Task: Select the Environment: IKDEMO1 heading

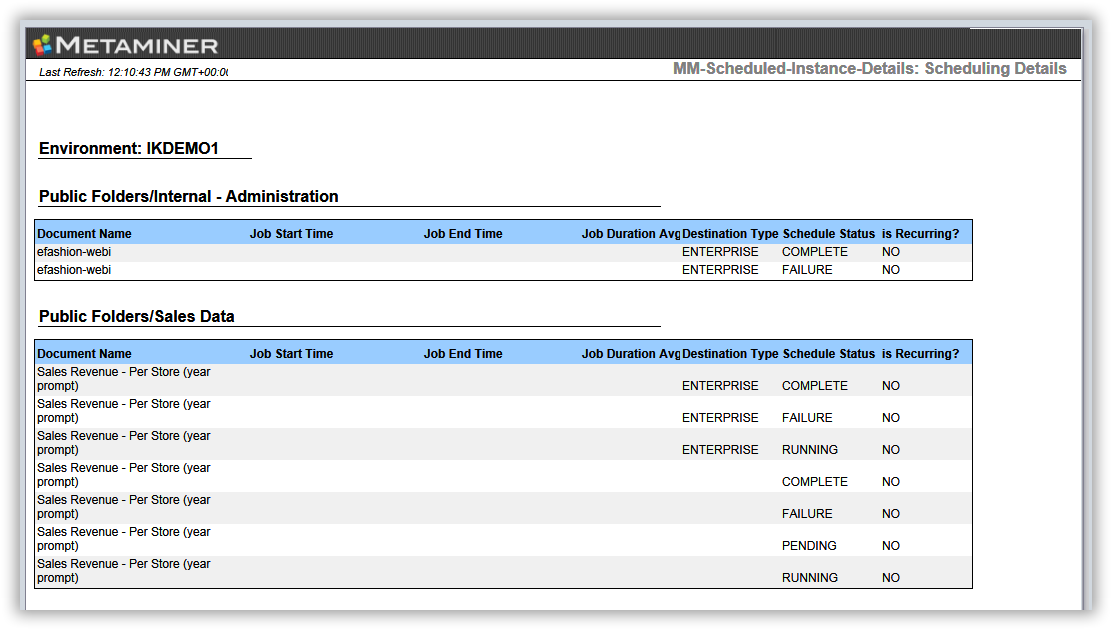Action: (128, 148)
